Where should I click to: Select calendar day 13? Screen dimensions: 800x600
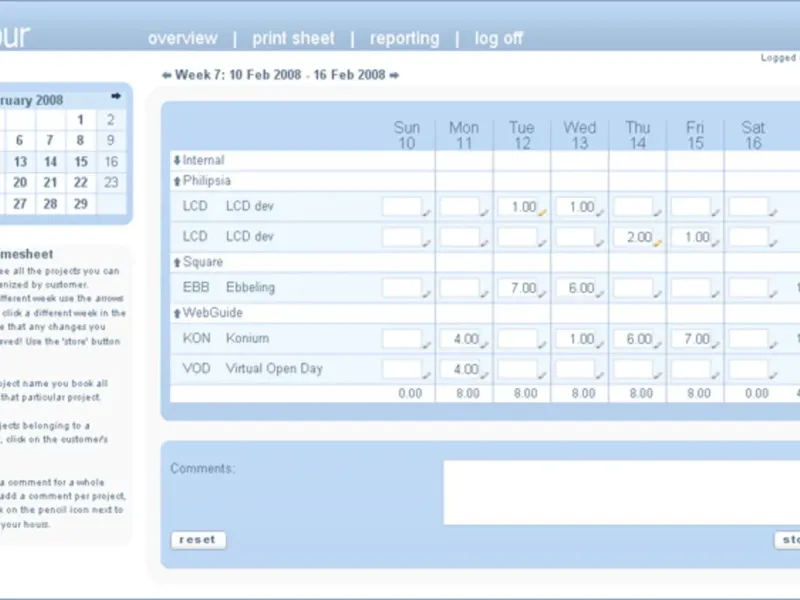pos(20,162)
